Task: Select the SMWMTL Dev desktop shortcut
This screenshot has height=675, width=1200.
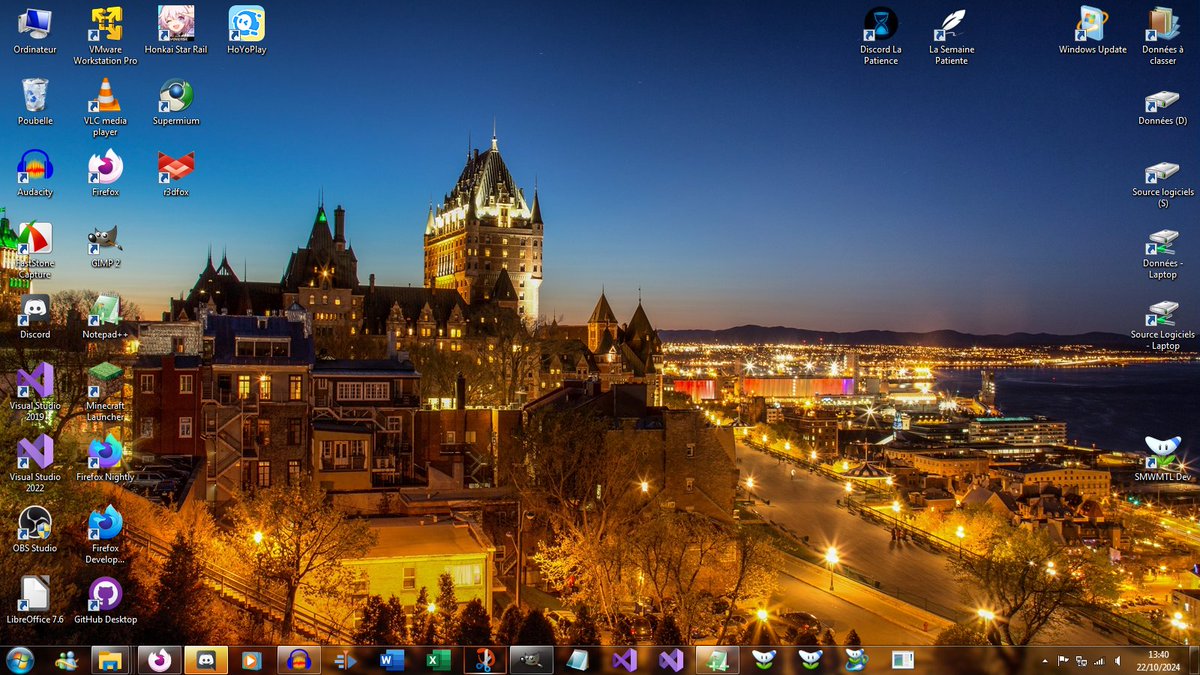Action: 1163,459
